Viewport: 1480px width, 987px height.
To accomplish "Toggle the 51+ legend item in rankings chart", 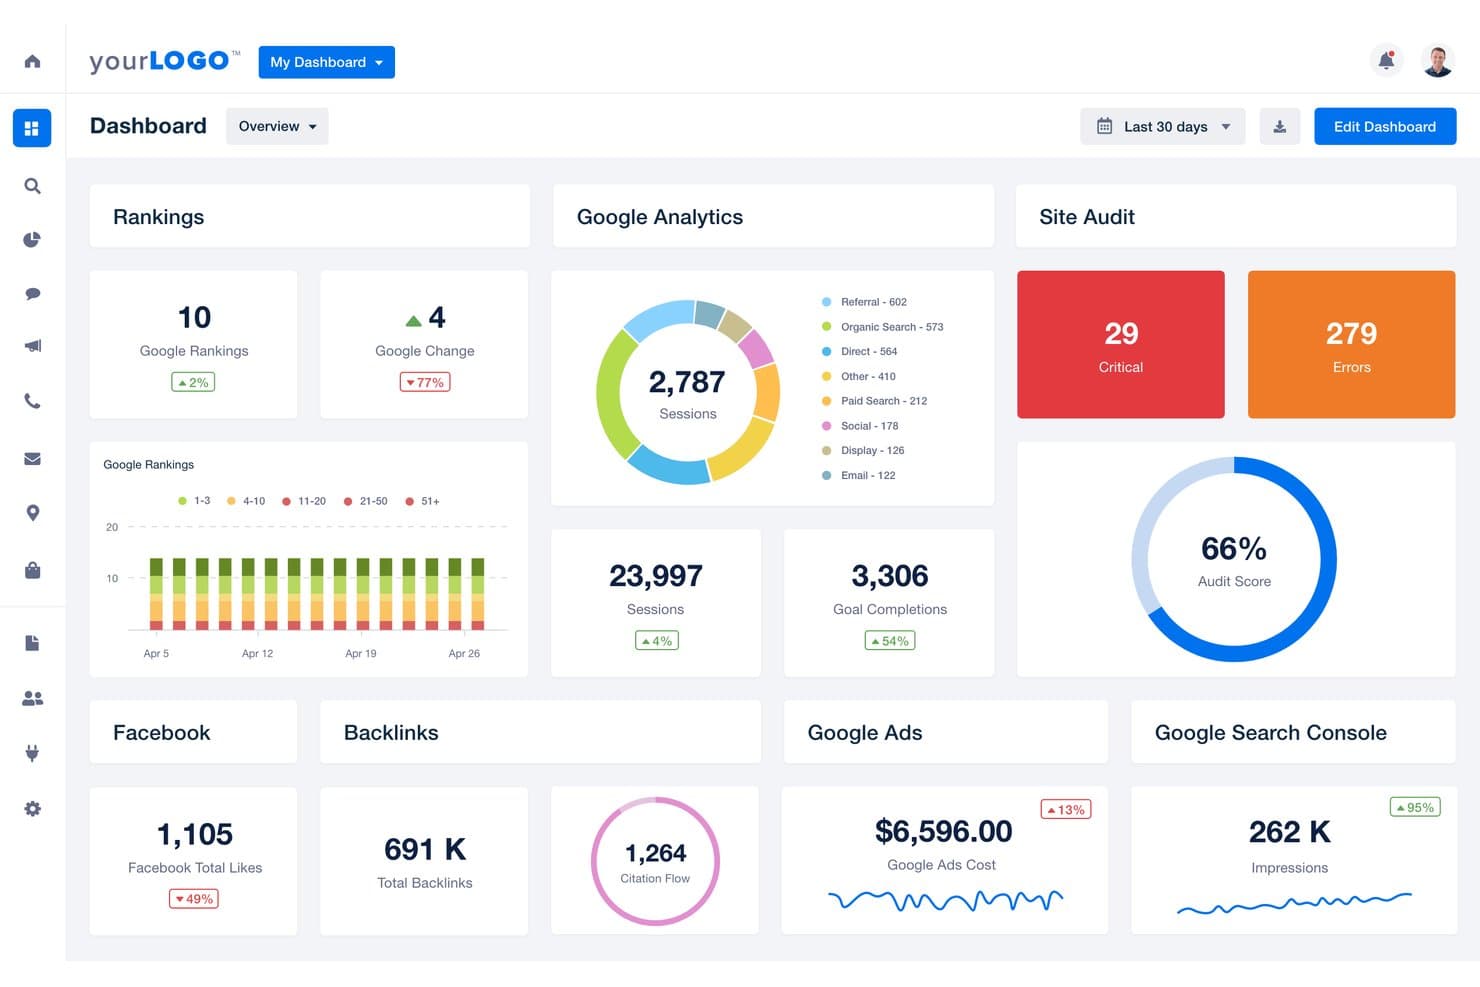I will pyautogui.click(x=422, y=501).
